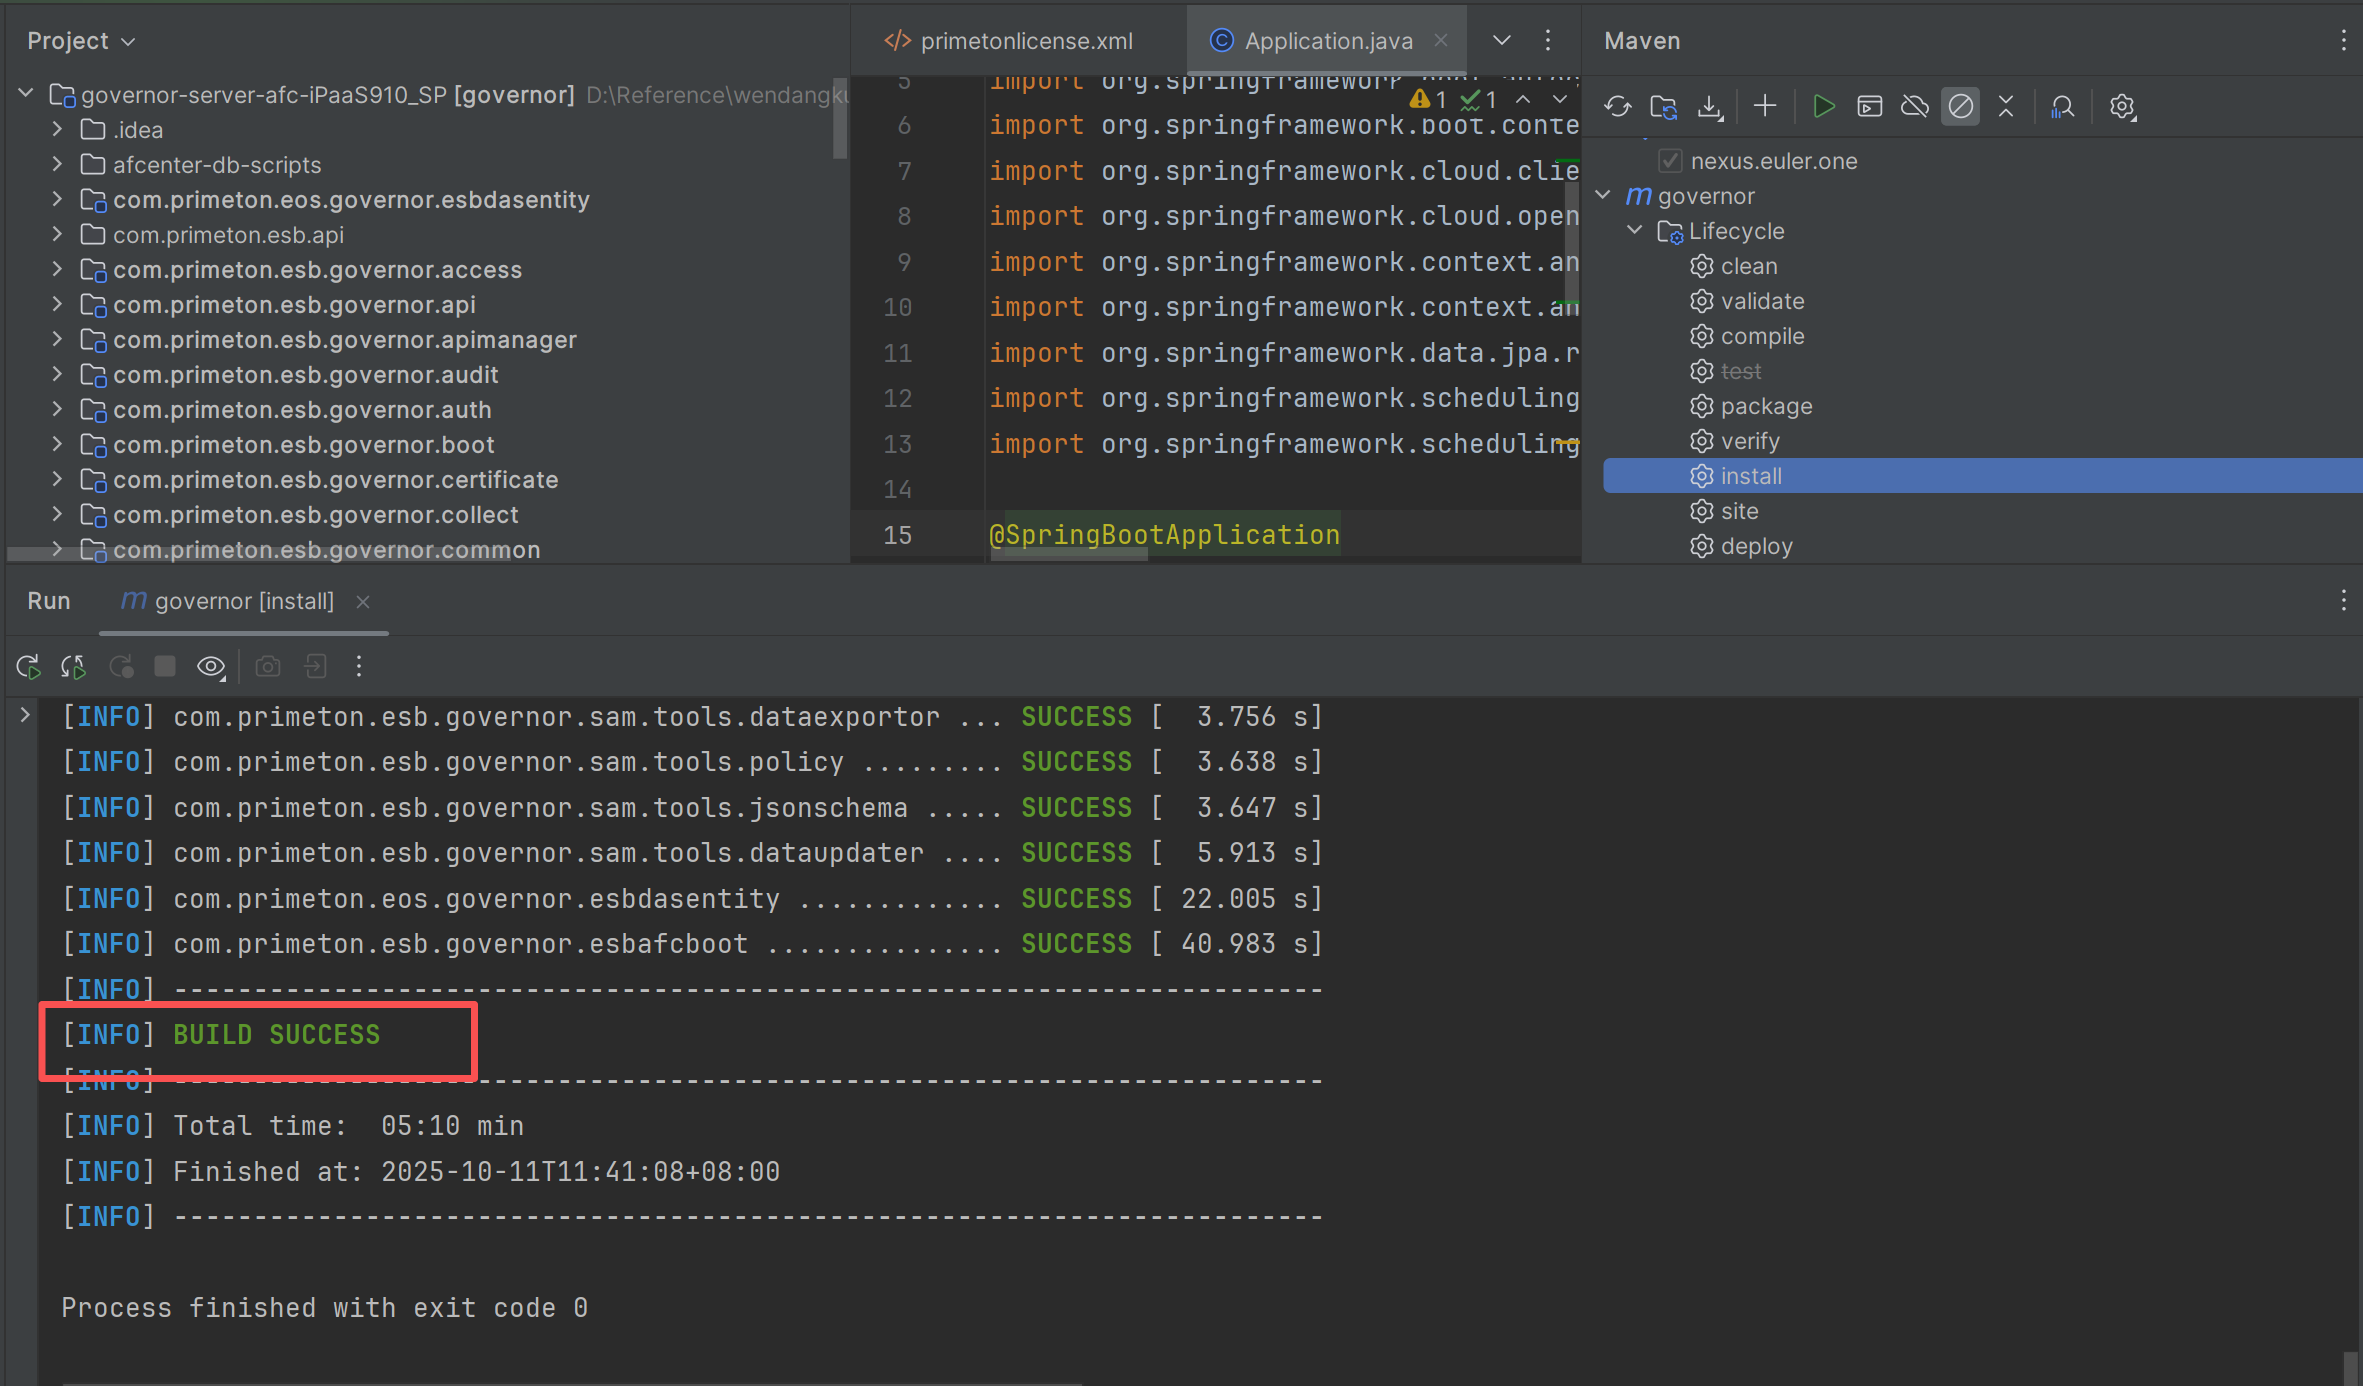2363x1386 pixels.
Task: Click the com.primeton.esb.governor.boot module
Action: click(303, 445)
